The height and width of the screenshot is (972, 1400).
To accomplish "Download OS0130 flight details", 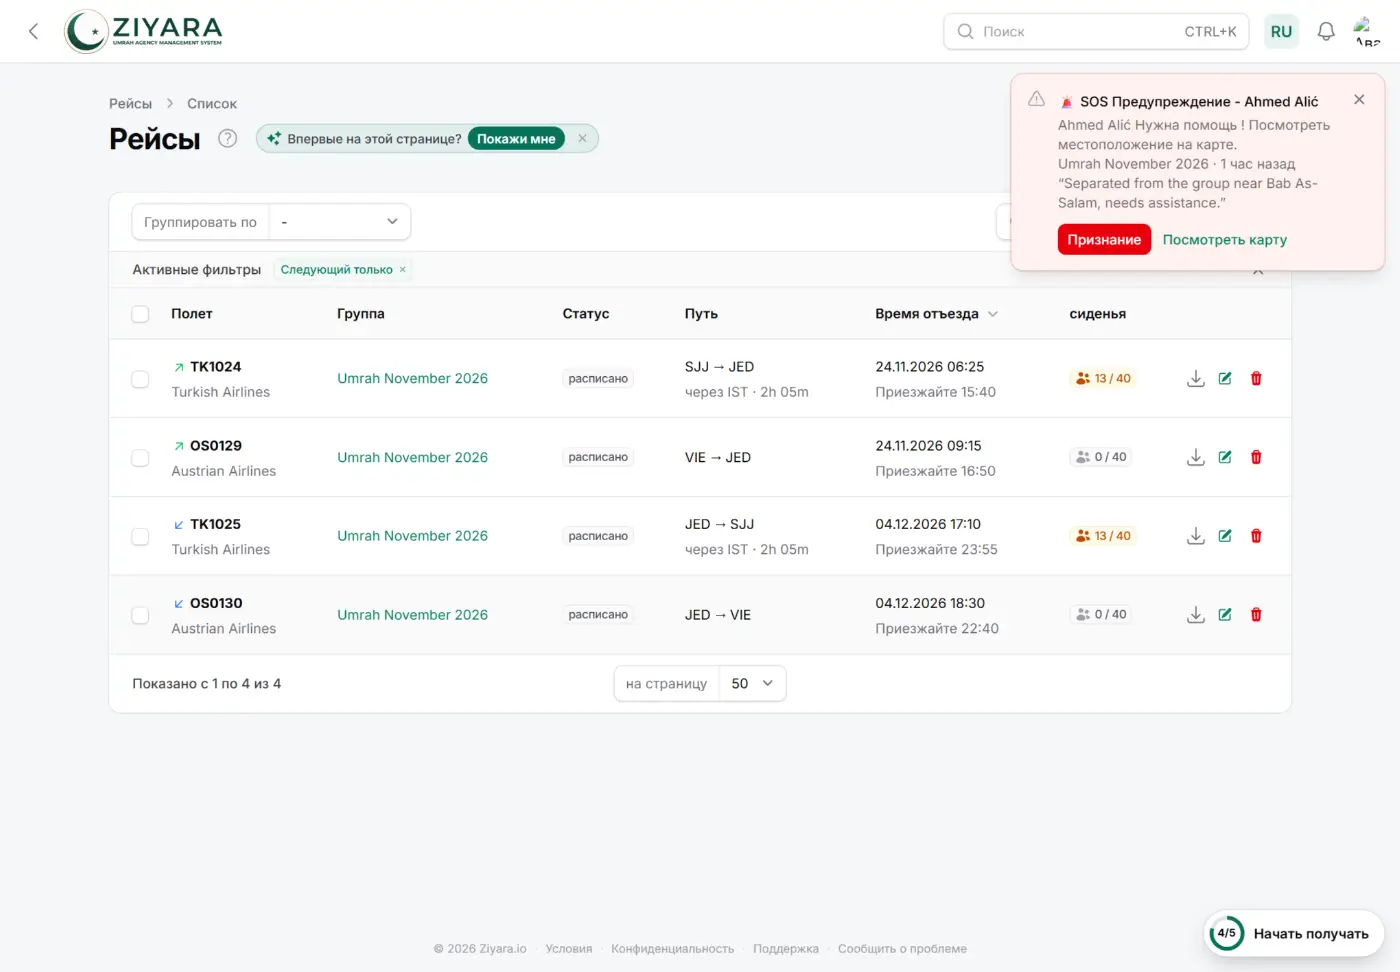I will click(x=1195, y=615).
